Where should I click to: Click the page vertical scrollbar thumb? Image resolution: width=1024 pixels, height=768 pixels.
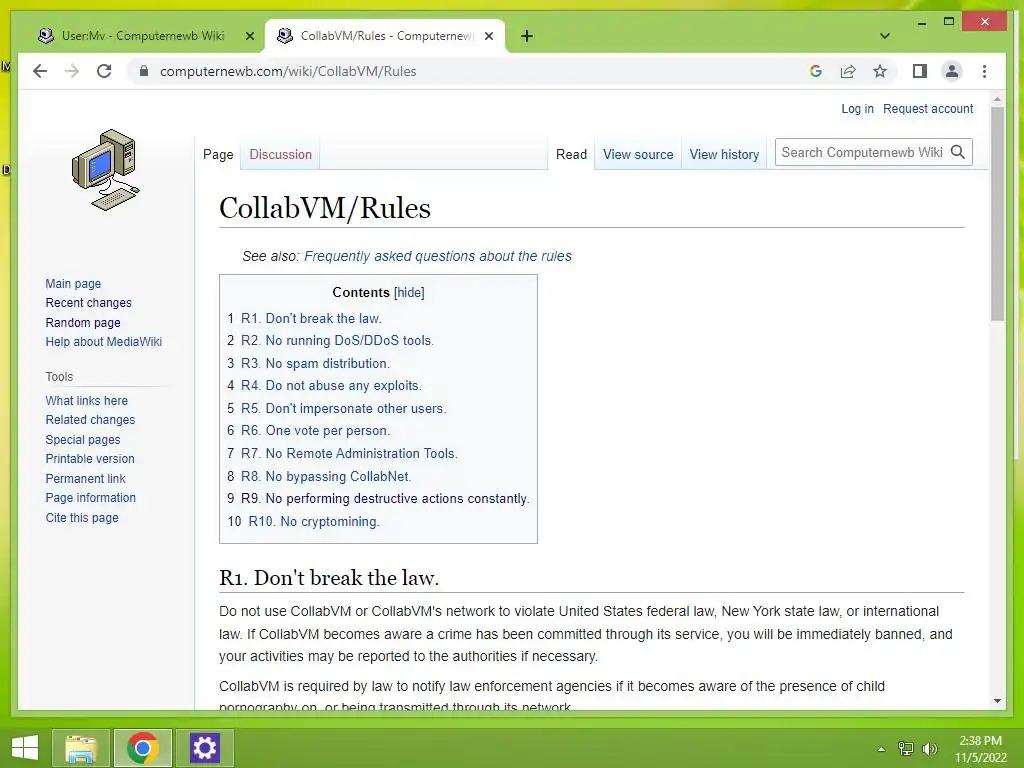pyautogui.click(x=997, y=214)
